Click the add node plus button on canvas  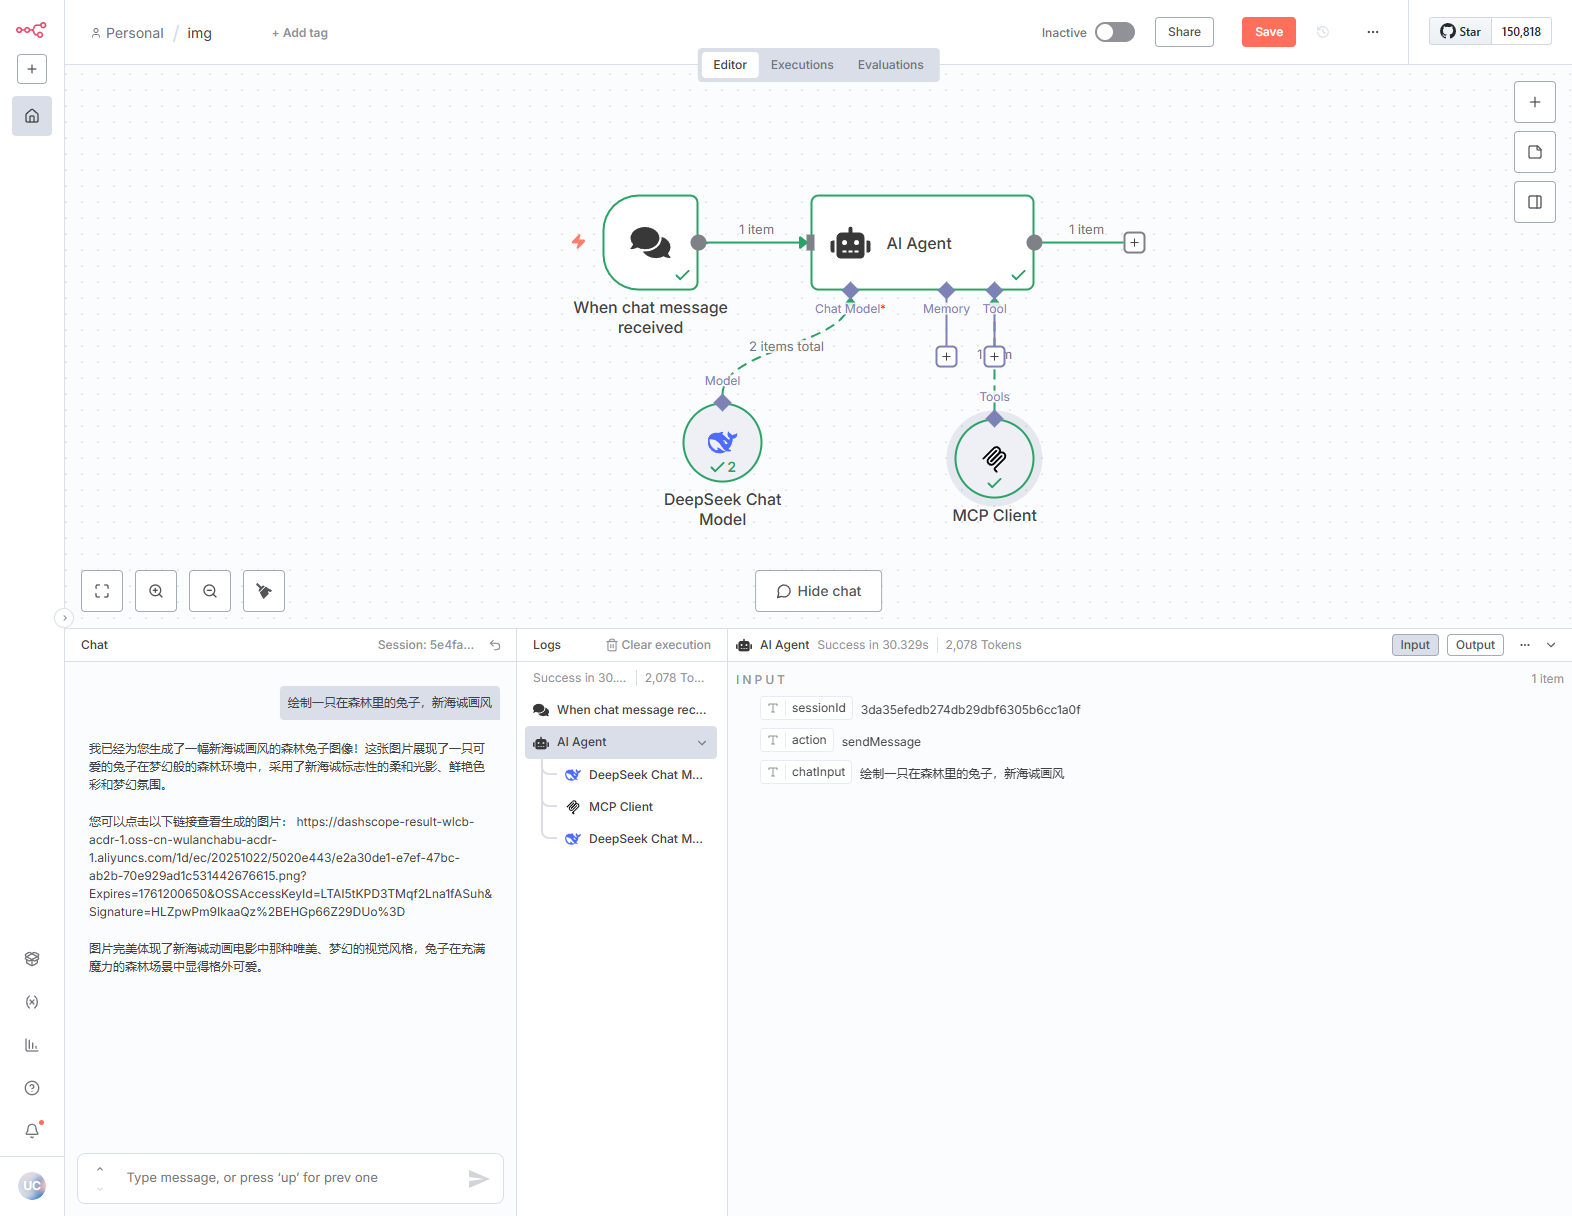point(1535,102)
